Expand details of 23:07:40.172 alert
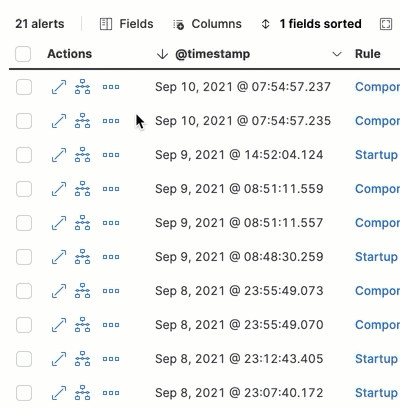 [x=59, y=393]
